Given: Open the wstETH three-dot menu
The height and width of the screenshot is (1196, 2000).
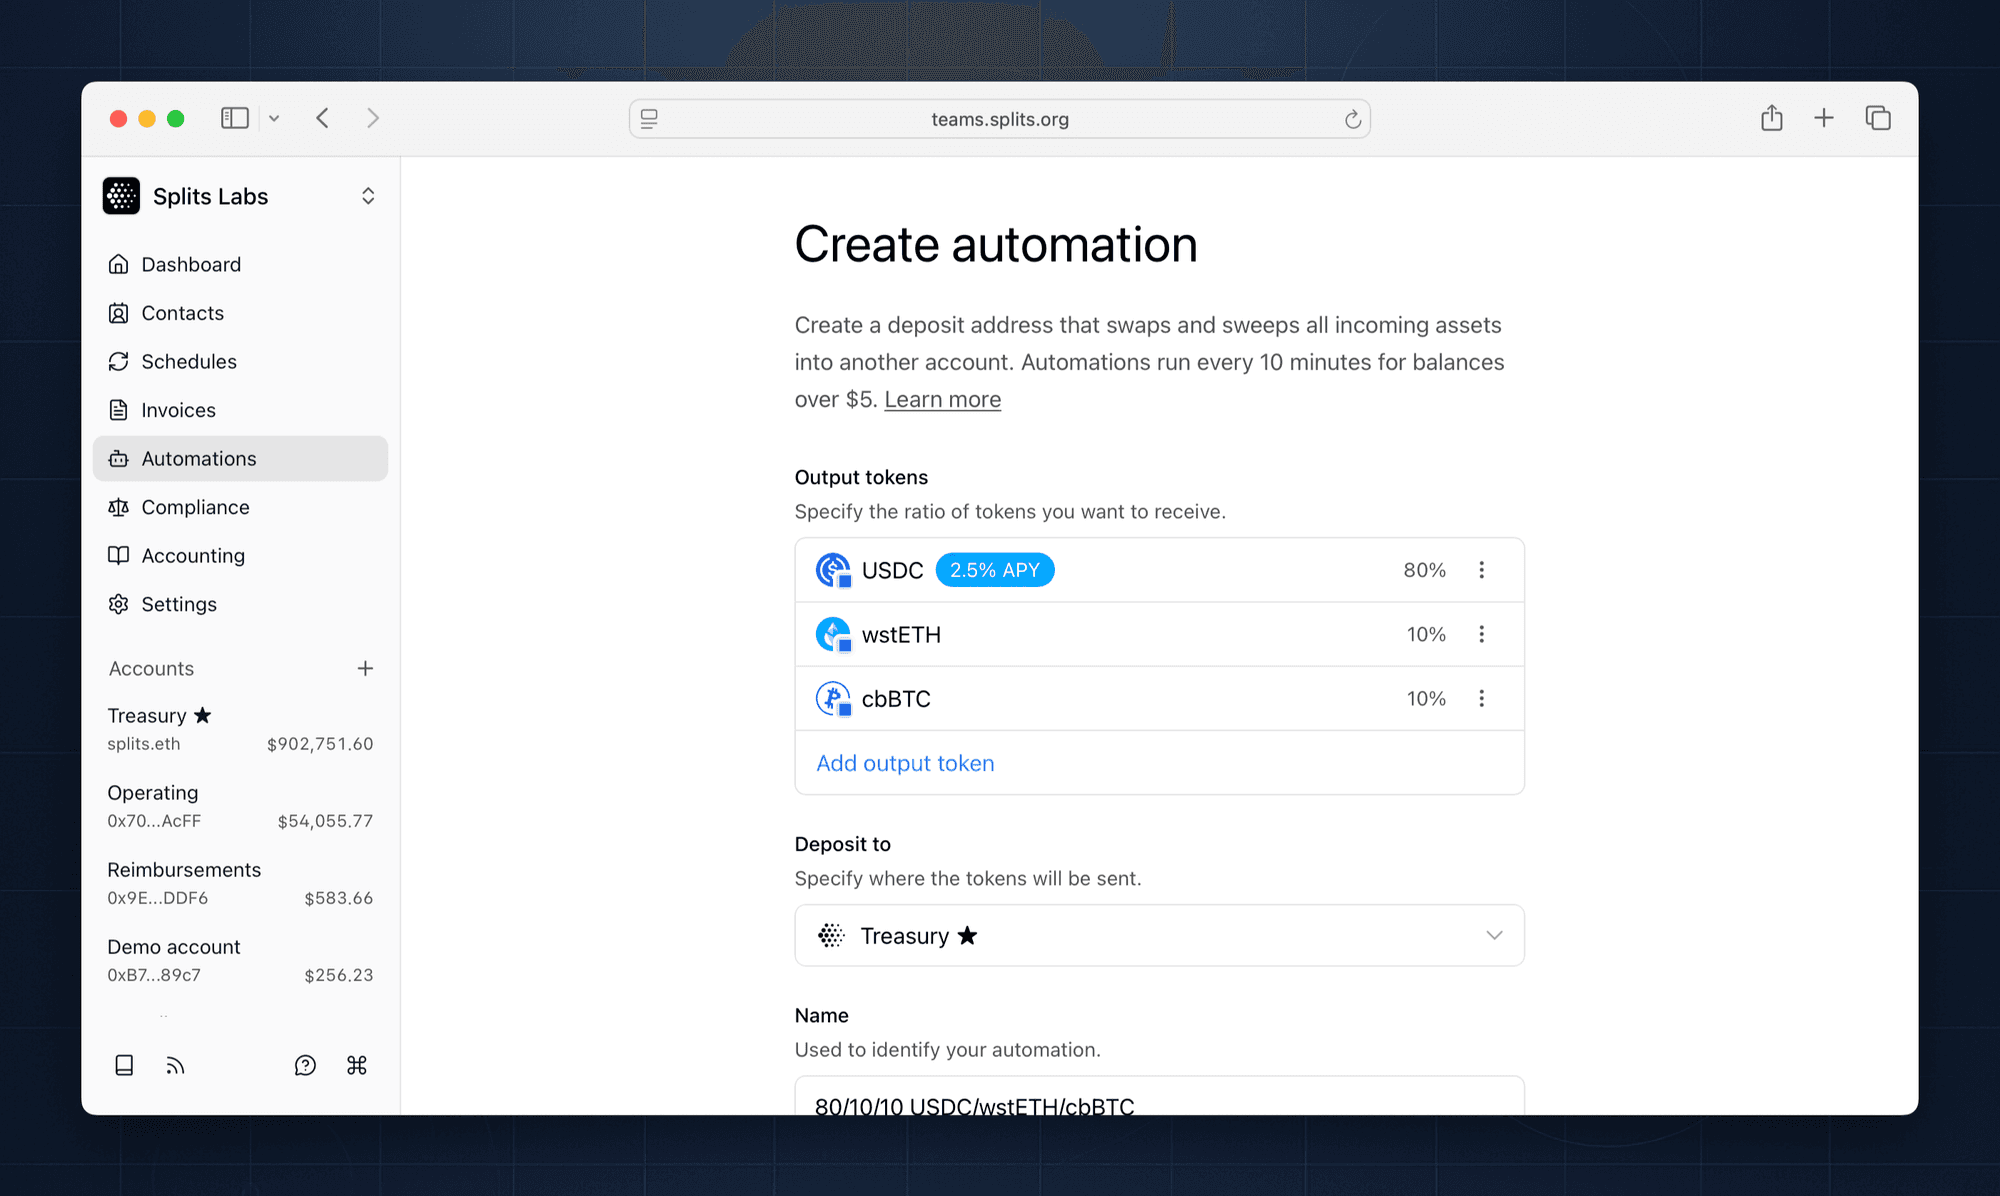Looking at the screenshot, I should pos(1482,633).
